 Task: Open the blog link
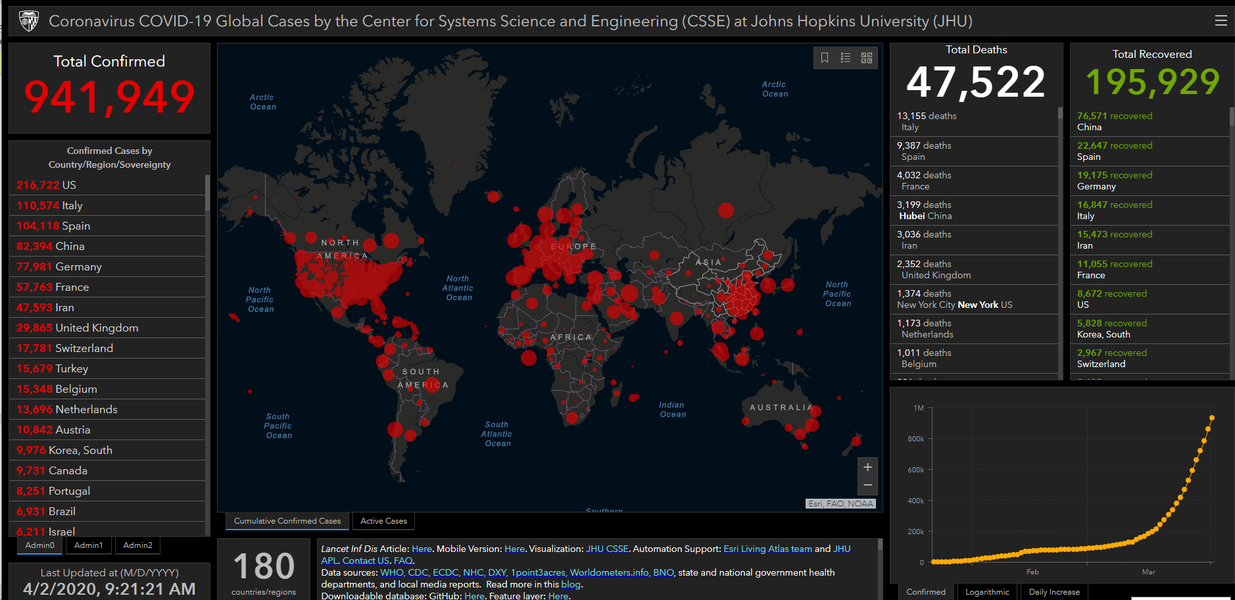(570, 585)
